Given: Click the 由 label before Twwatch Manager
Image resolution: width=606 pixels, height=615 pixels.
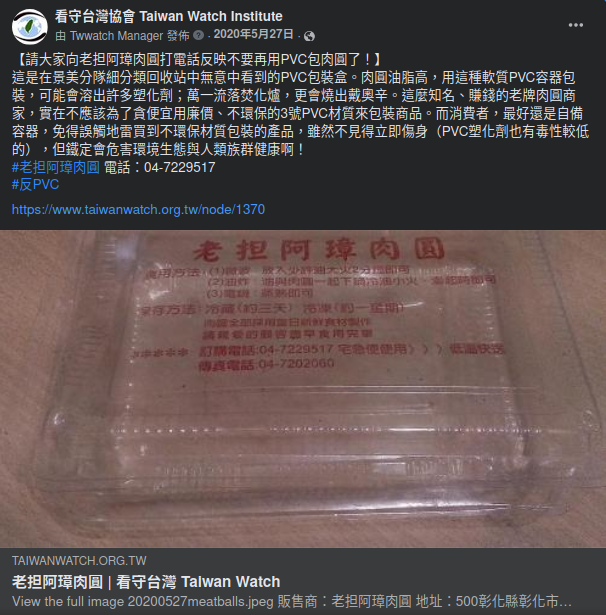Looking at the screenshot, I should pos(60,36).
